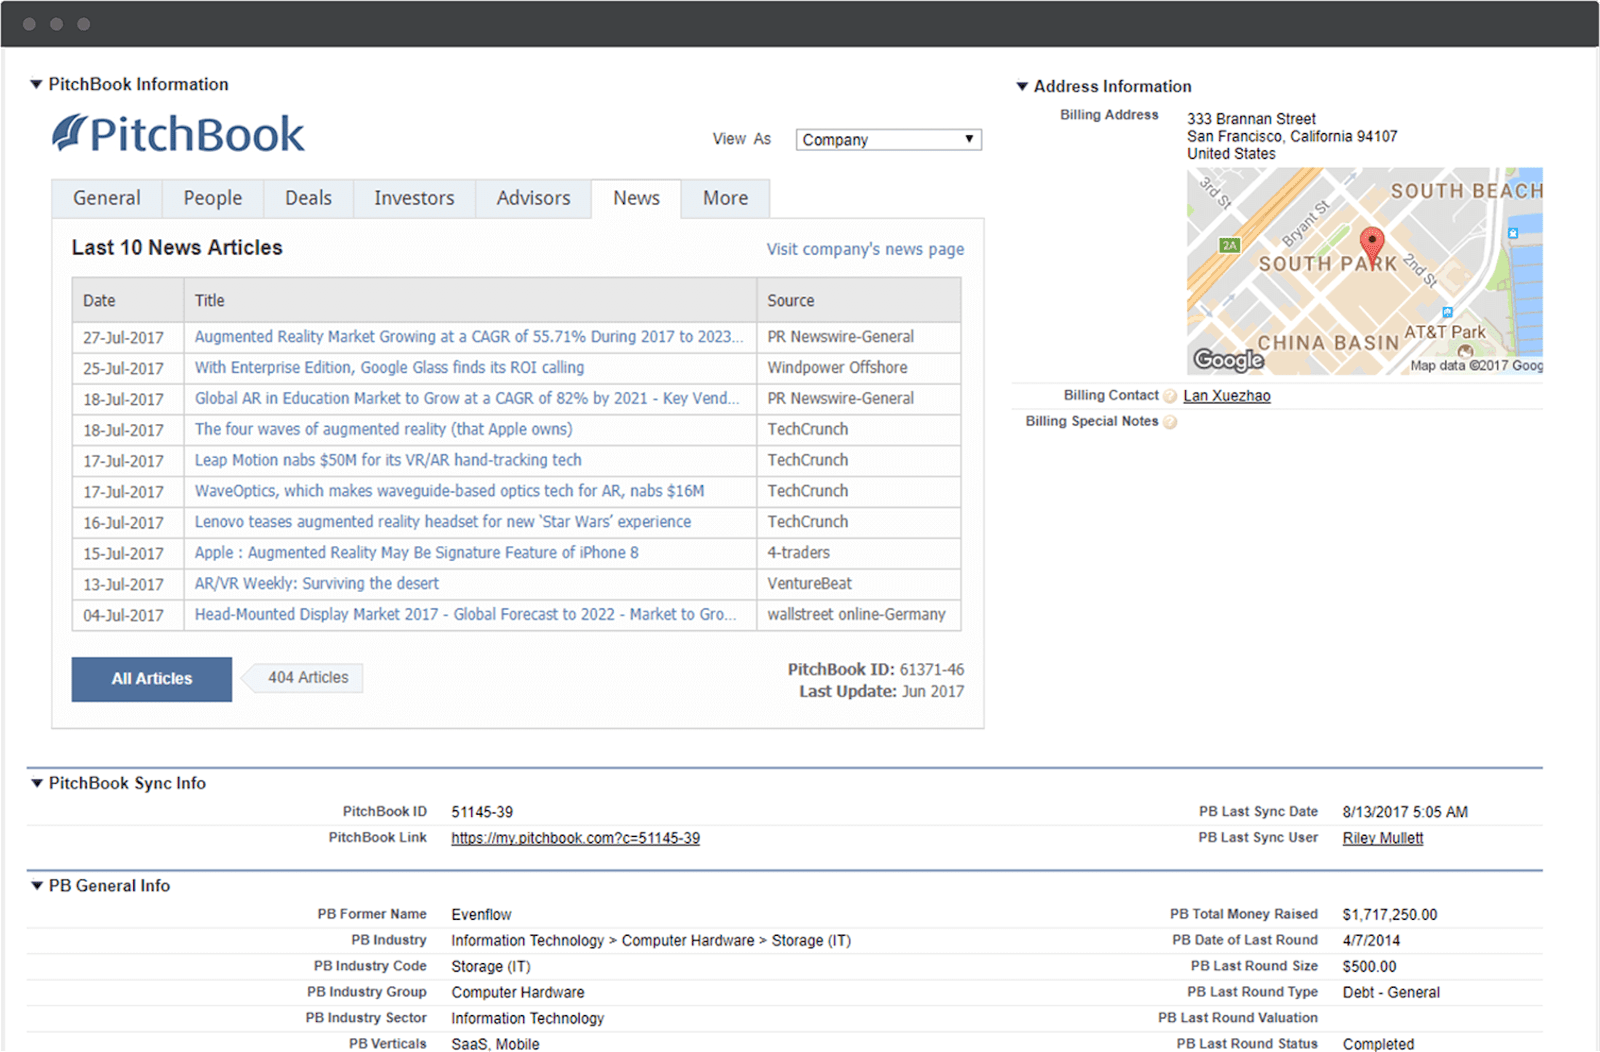Click the Billing Special Notes help icon
This screenshot has height=1052, width=1600.
[1170, 422]
